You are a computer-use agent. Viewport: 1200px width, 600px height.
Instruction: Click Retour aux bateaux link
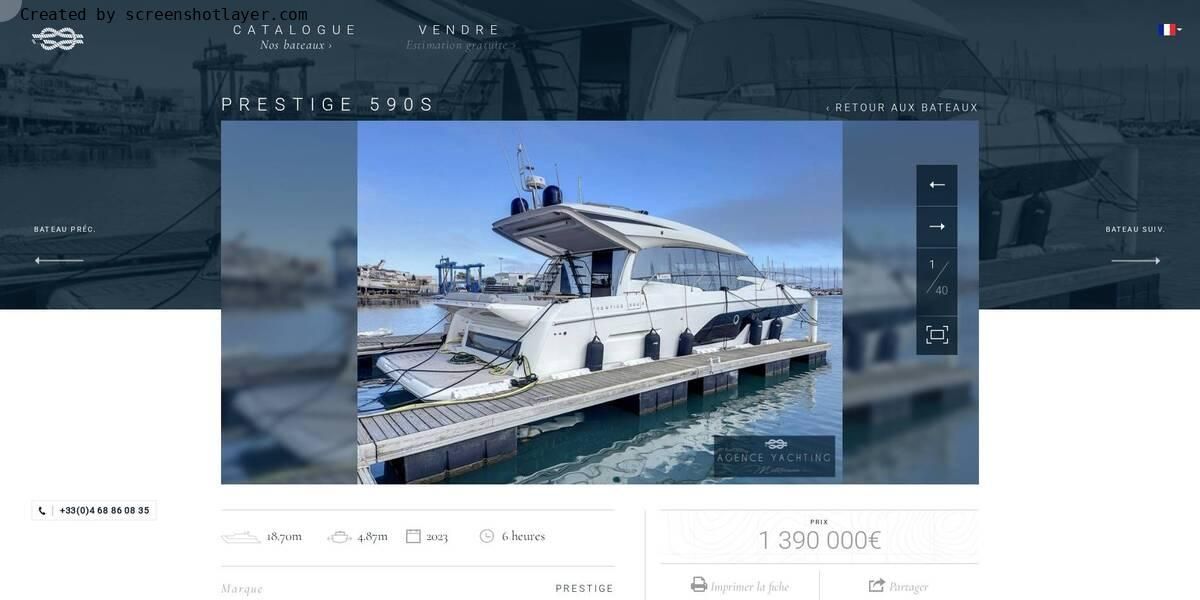tap(902, 108)
